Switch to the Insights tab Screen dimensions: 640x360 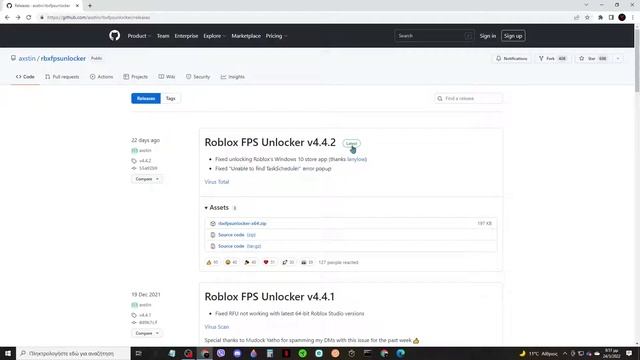pyautogui.click(x=233, y=77)
